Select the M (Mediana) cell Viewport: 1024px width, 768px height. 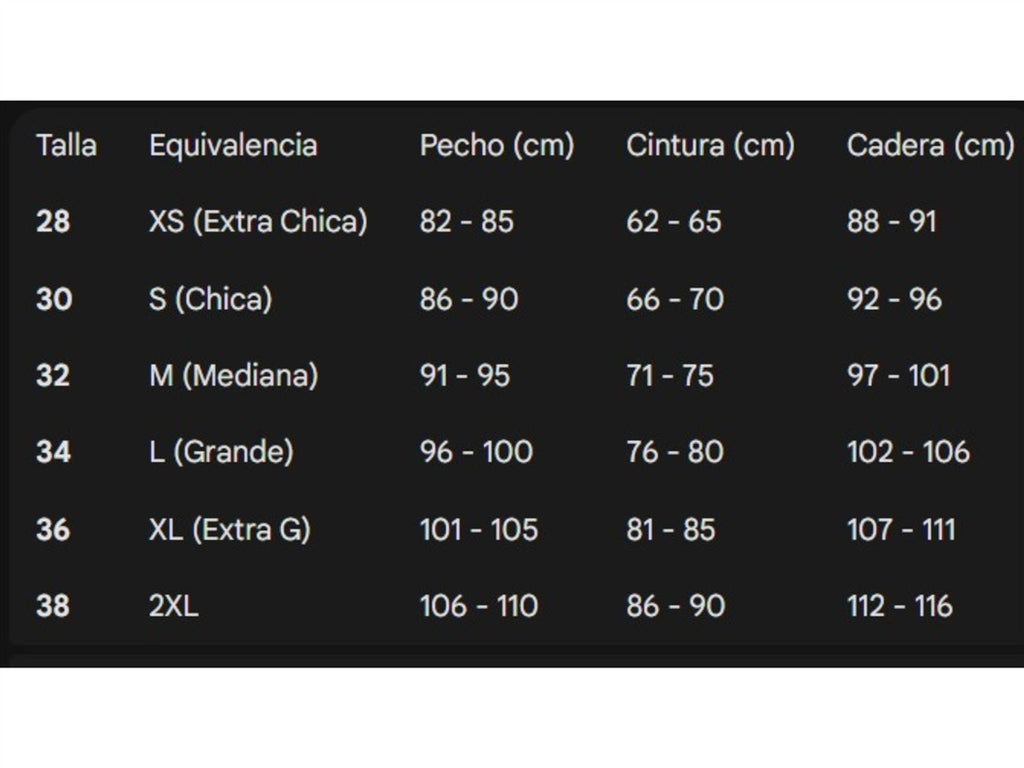234,376
